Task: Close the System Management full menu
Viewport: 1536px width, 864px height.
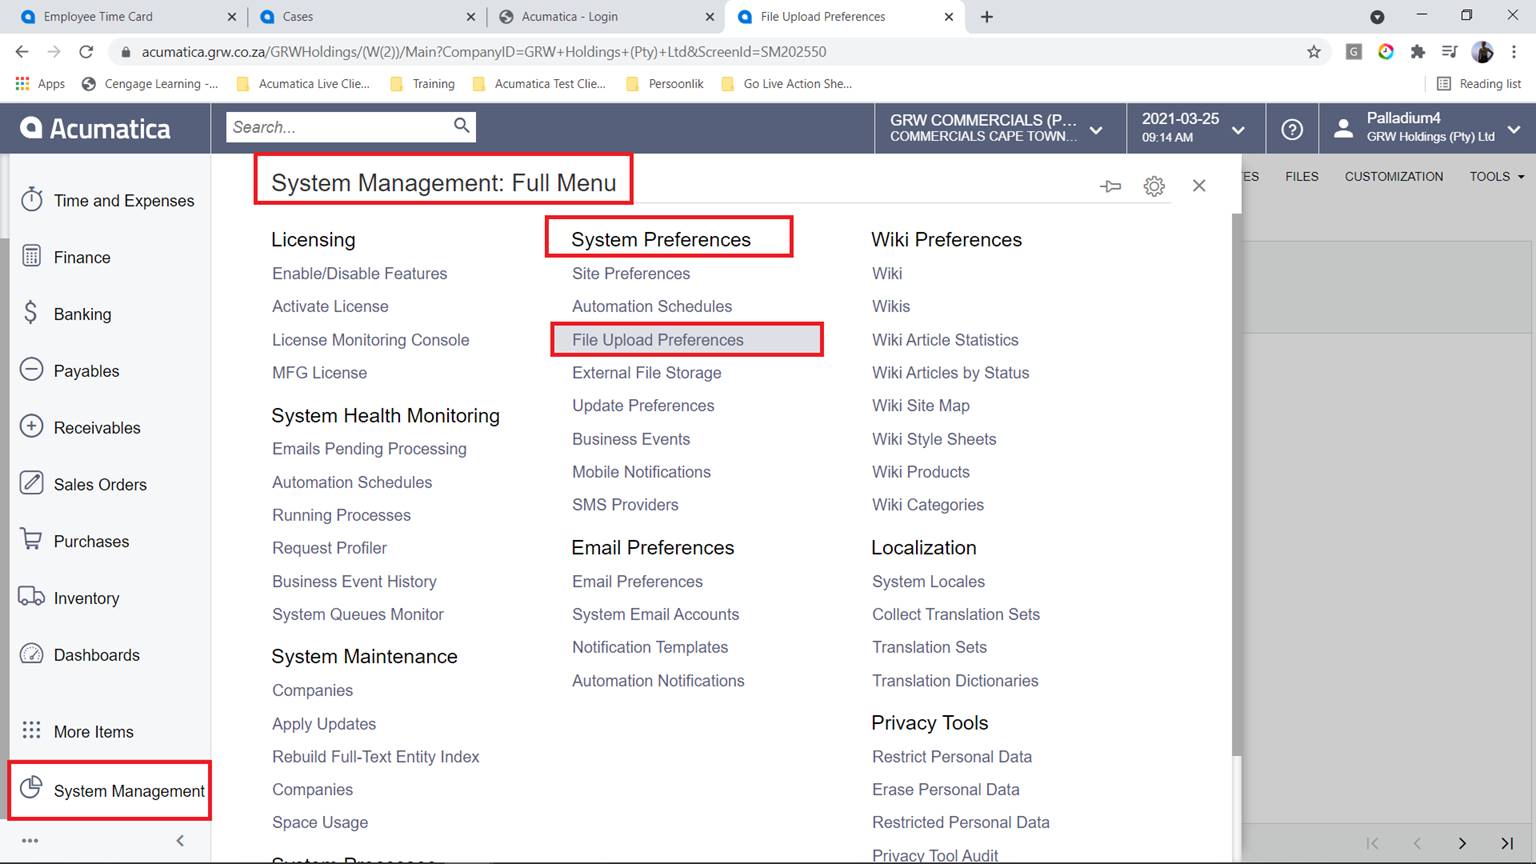Action: [1199, 186]
